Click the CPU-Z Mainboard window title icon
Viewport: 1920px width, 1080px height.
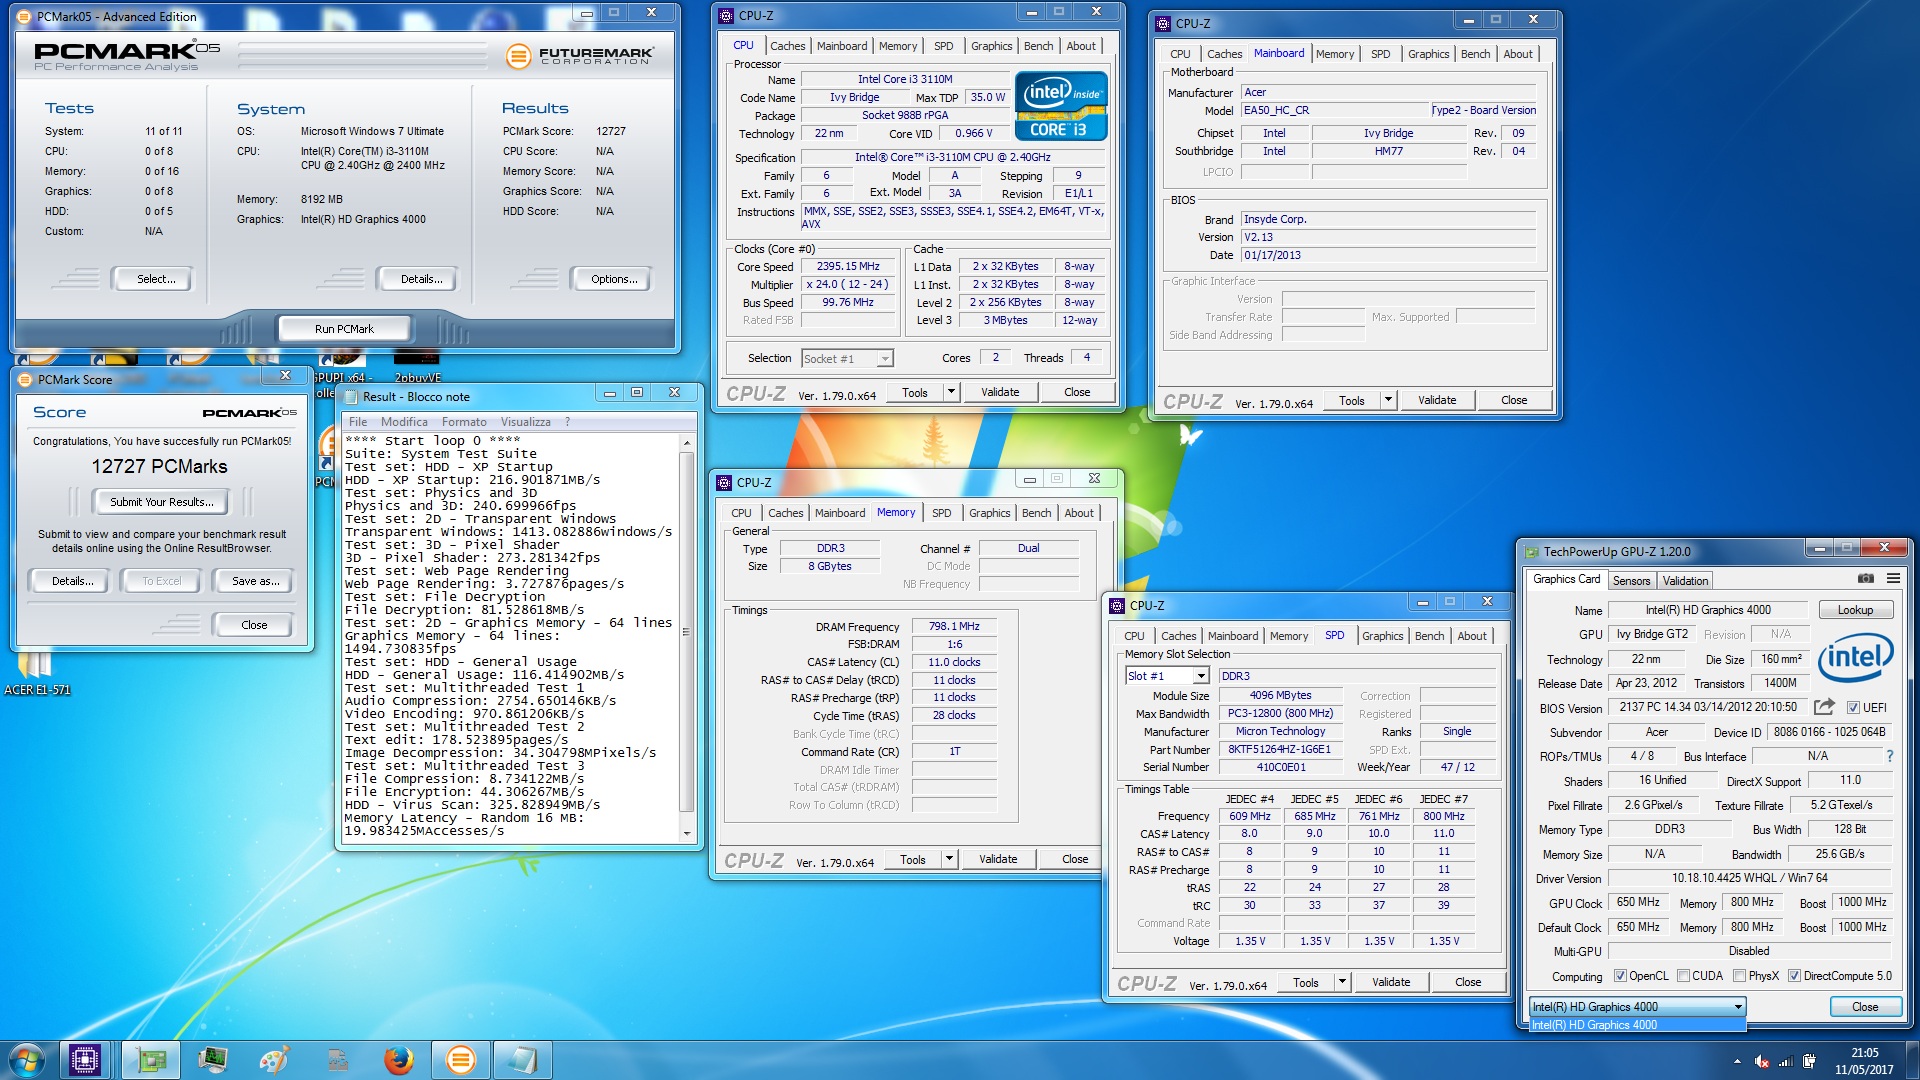pyautogui.click(x=1163, y=23)
